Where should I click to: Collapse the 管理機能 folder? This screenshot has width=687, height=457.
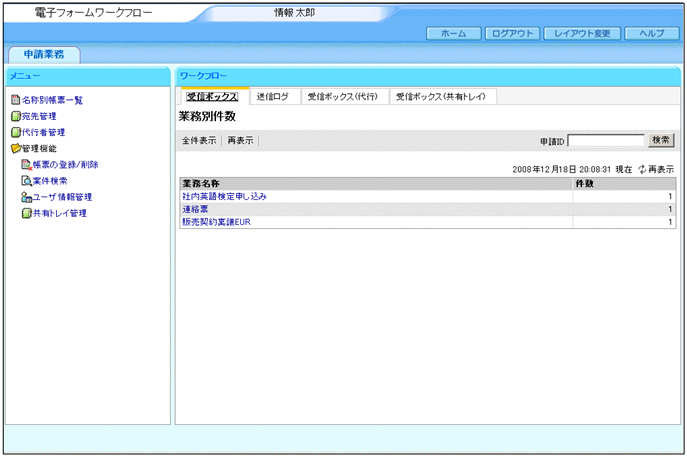[x=15, y=148]
